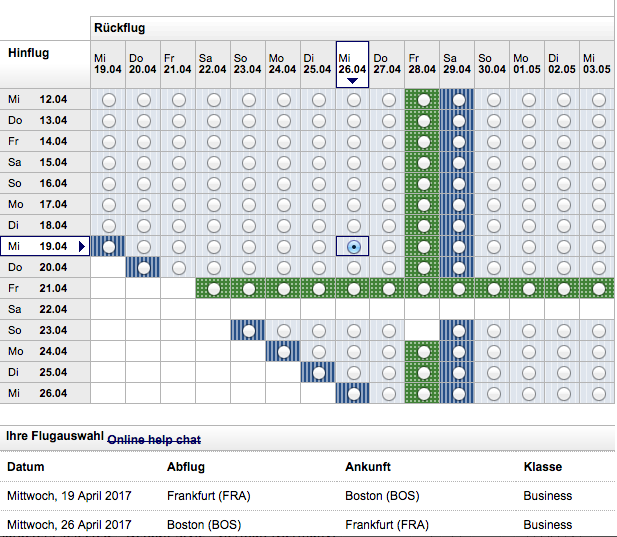Click the Mi 03.05 return column header
617x537 pixels.
(596, 65)
